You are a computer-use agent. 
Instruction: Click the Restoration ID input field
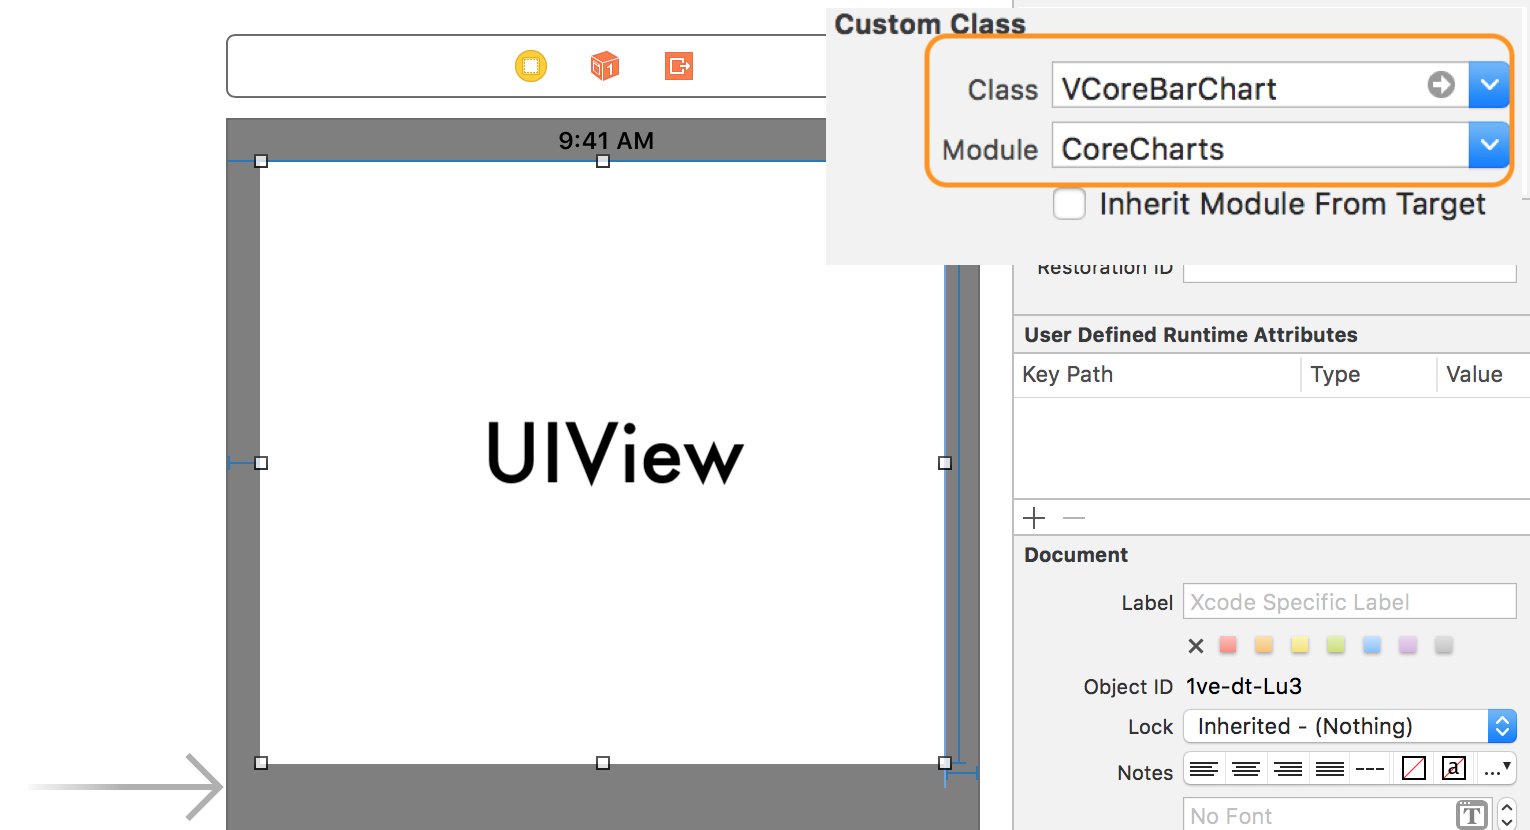(x=1350, y=272)
